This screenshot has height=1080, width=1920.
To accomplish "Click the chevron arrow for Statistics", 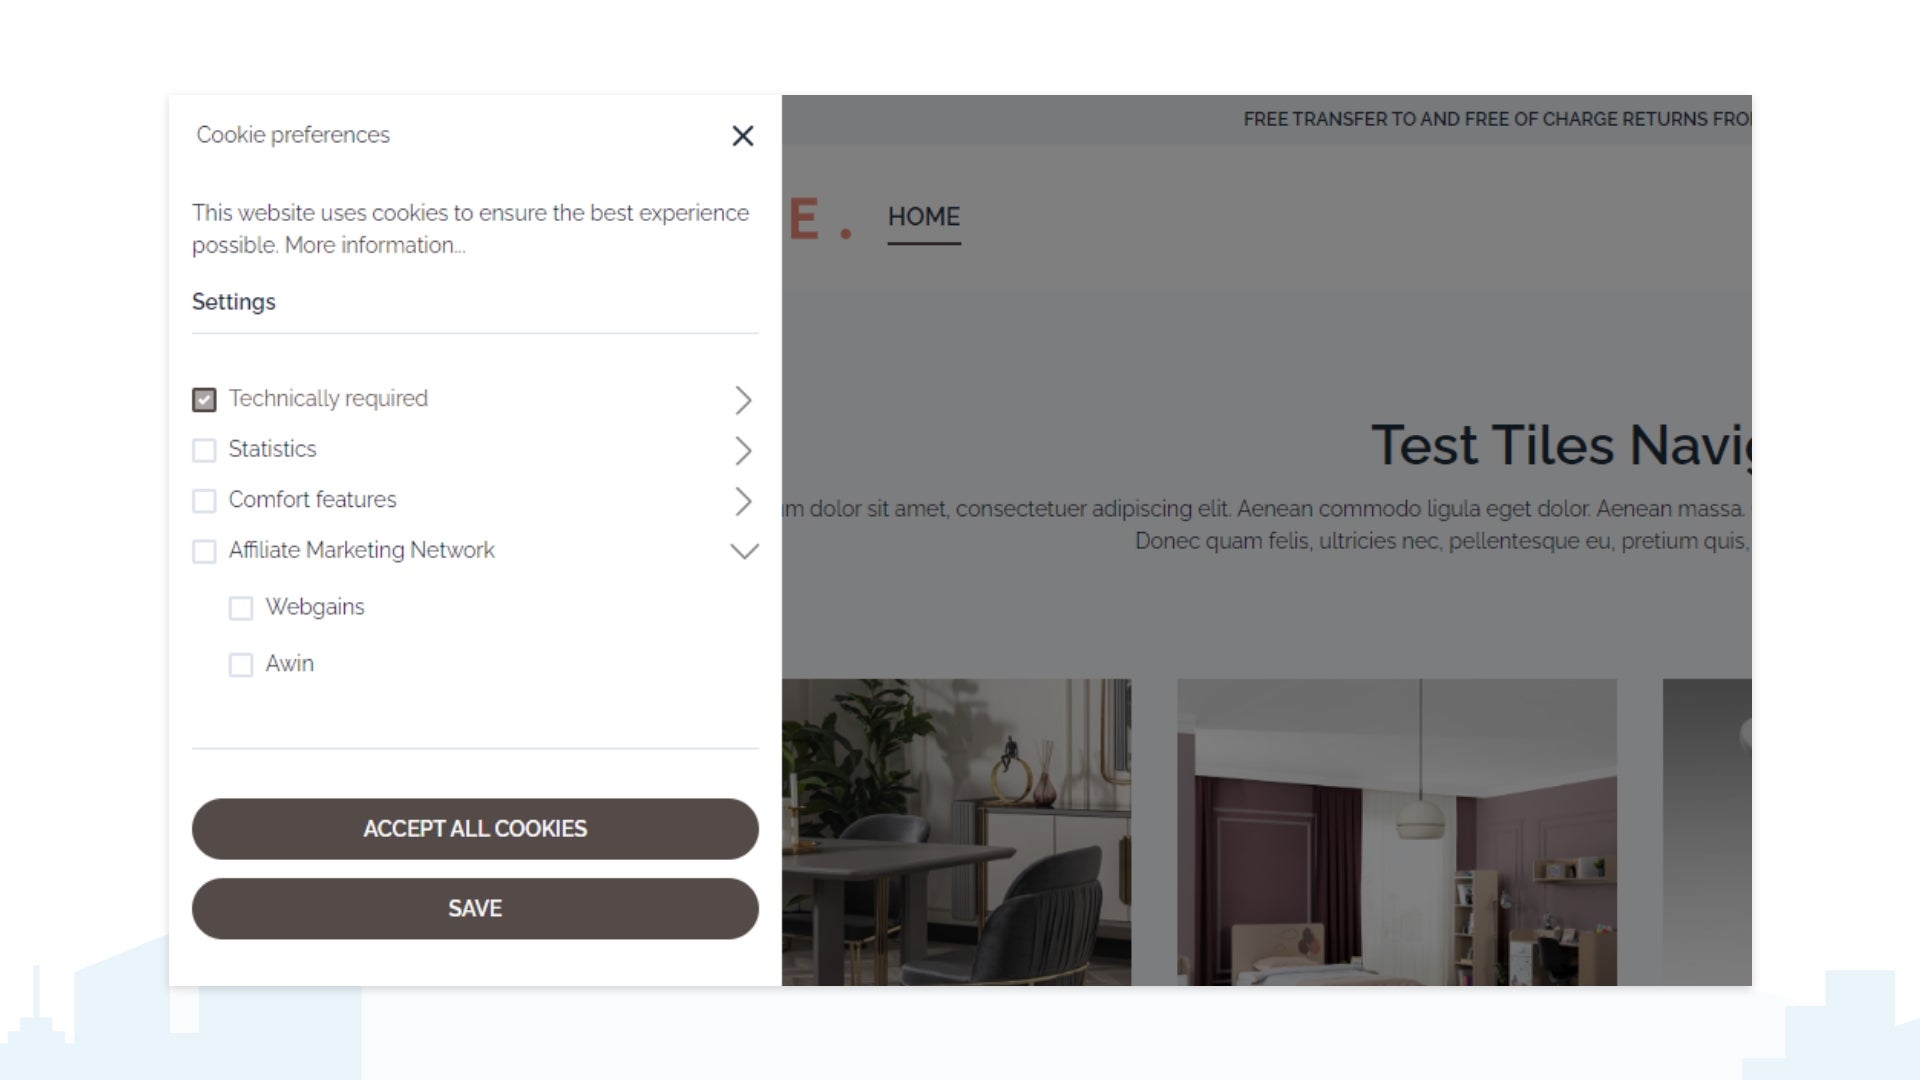I will tap(741, 450).
